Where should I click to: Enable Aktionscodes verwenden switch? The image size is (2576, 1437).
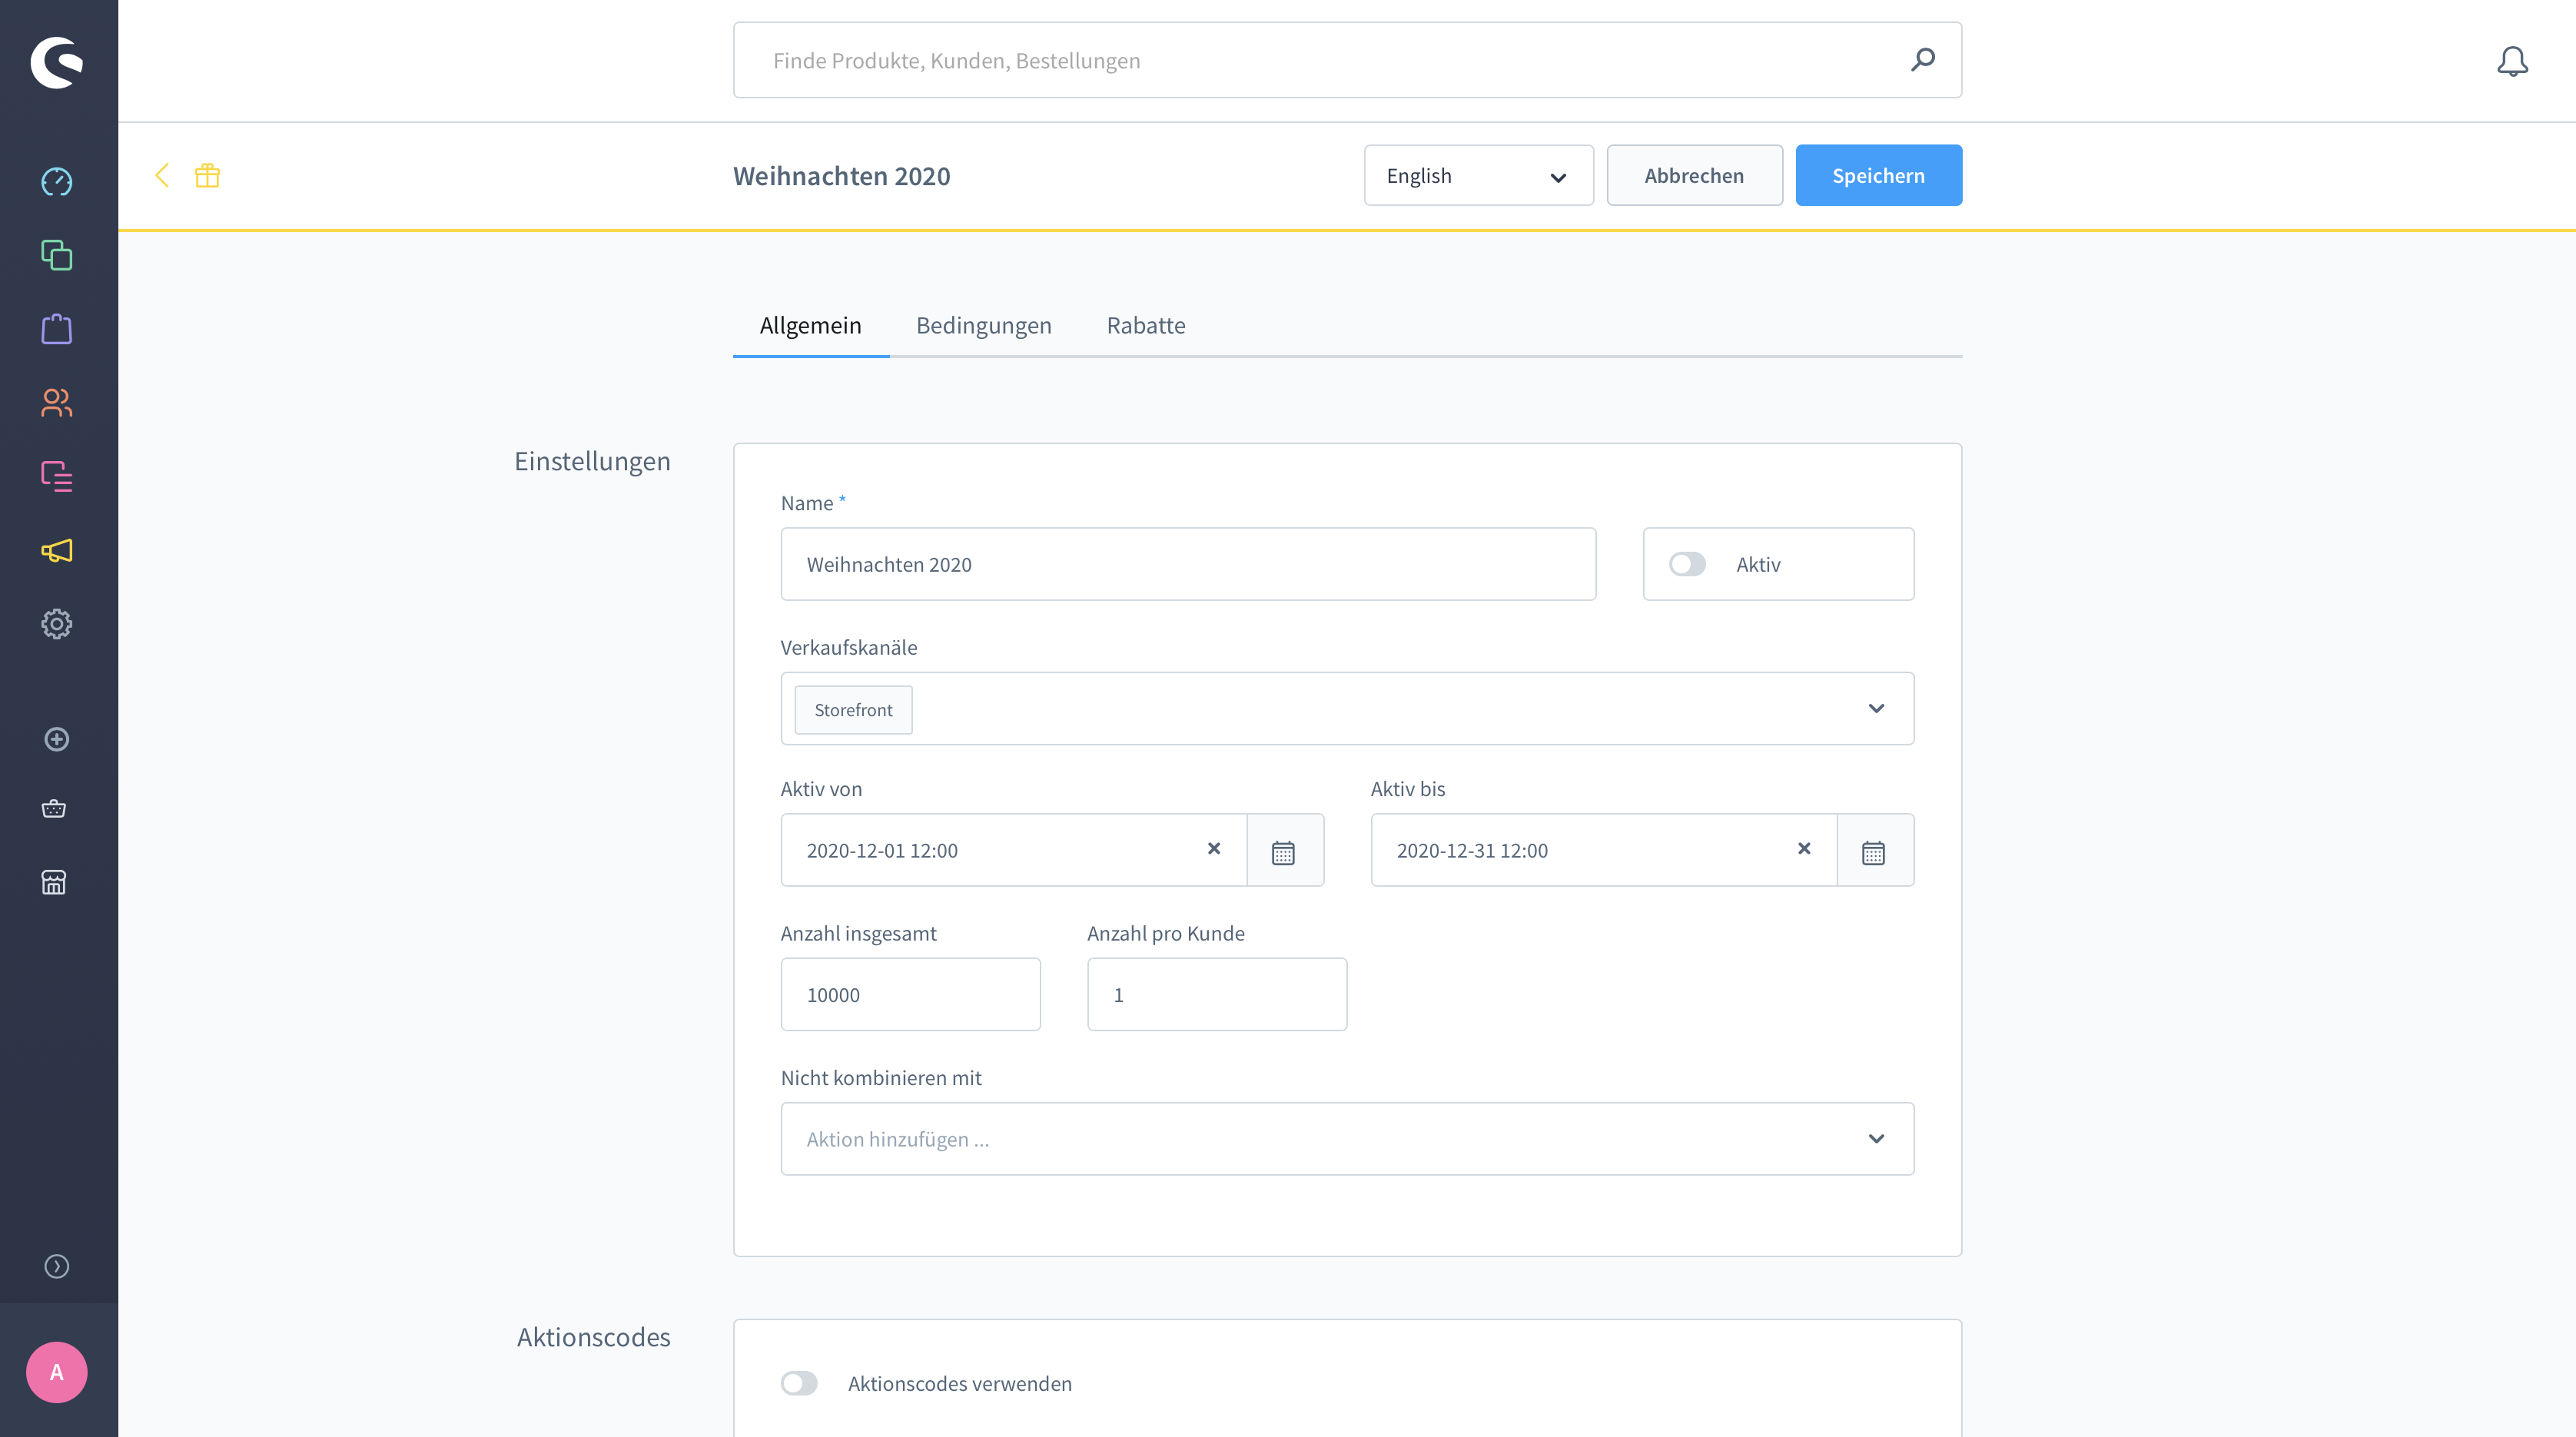(x=799, y=1383)
